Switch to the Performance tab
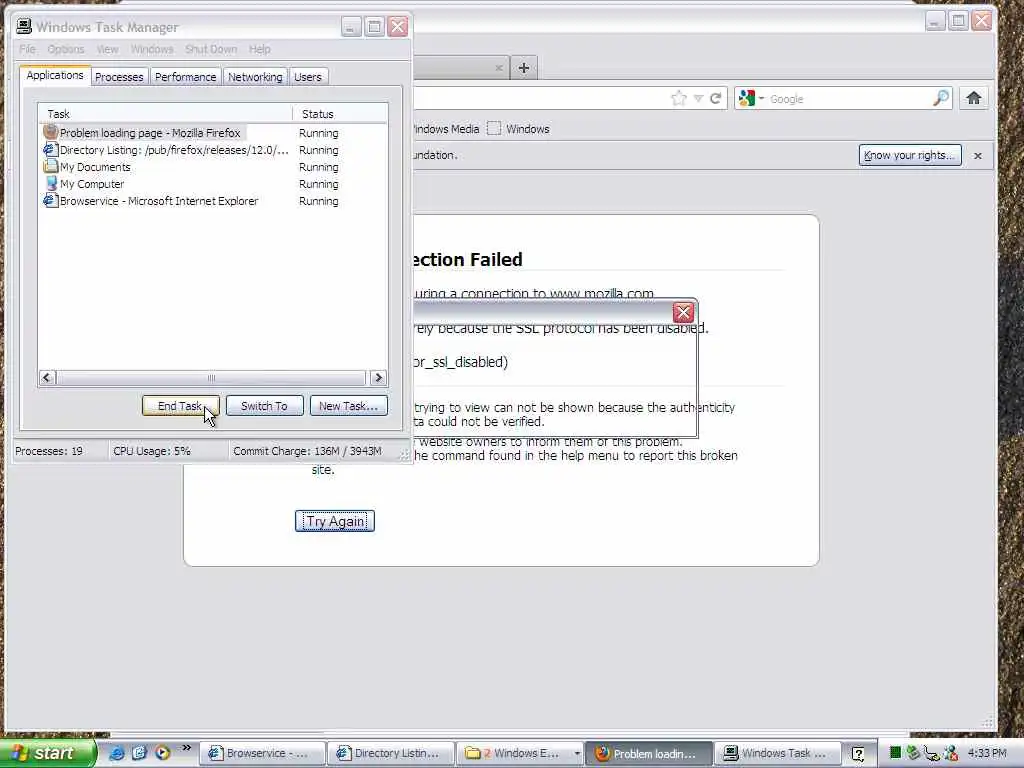The width and height of the screenshot is (1024, 768). click(x=185, y=77)
